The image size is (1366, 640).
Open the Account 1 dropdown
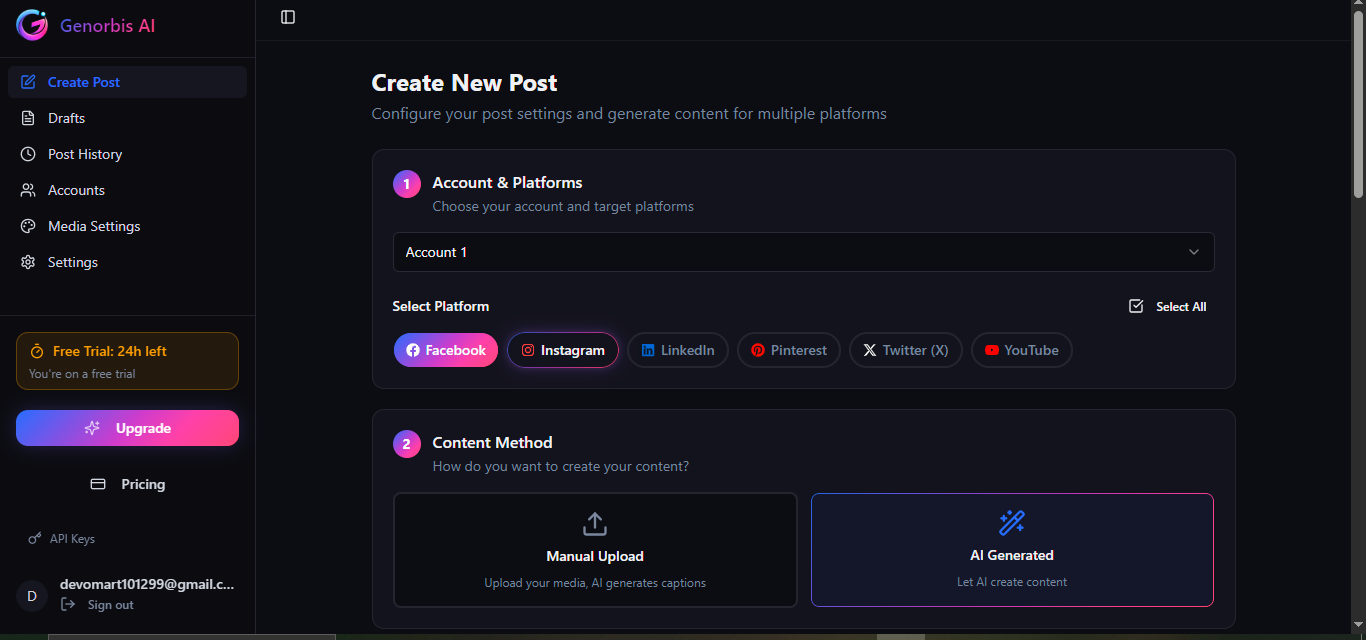coord(803,251)
